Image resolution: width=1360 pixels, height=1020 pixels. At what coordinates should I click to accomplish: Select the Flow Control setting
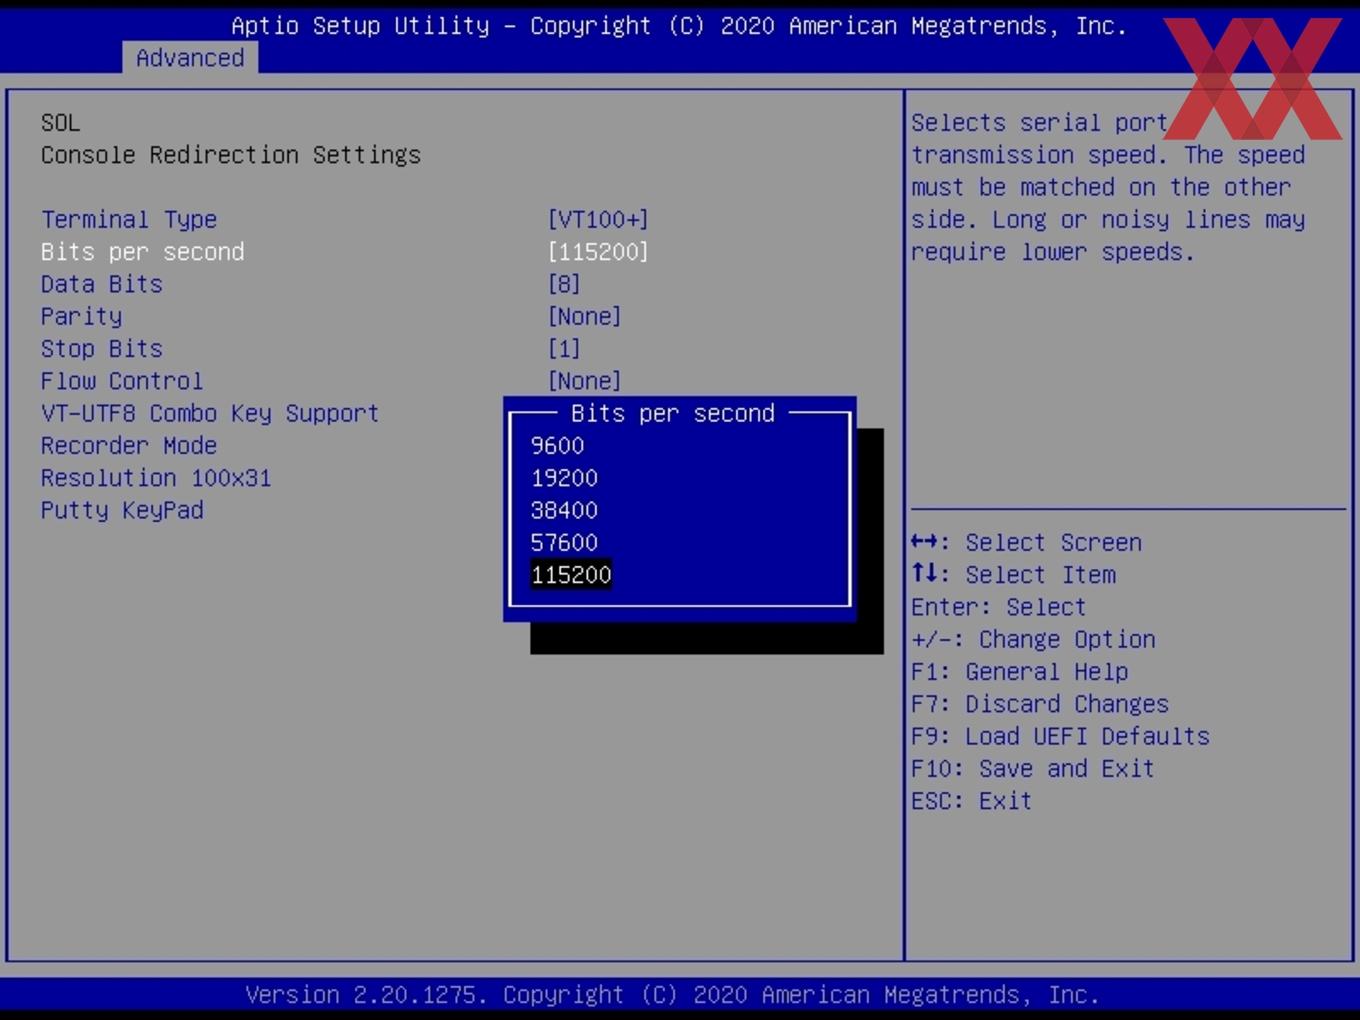(122, 381)
